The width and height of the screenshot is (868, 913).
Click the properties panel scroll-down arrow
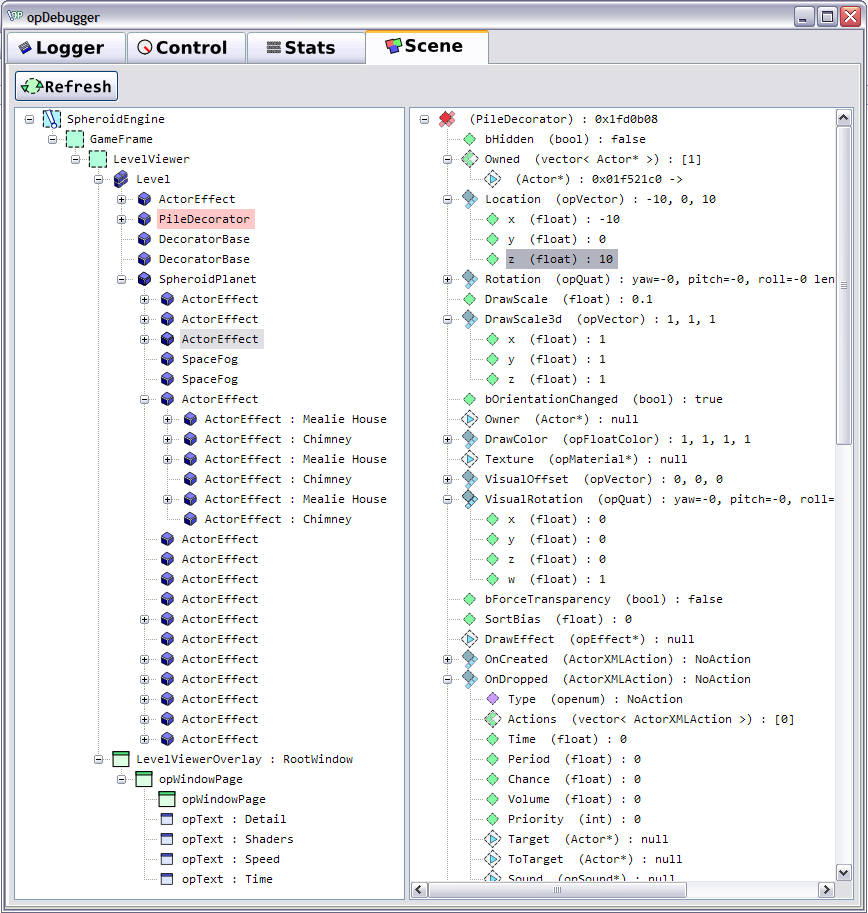843,870
